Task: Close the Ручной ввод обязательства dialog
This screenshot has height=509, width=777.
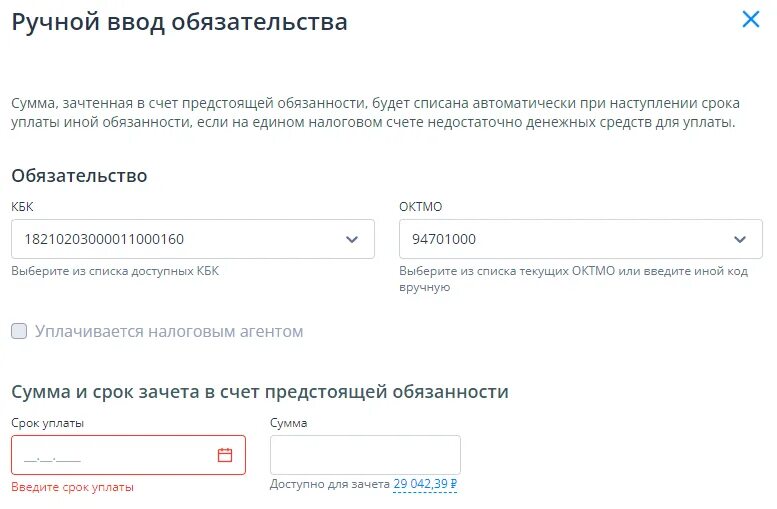Action: [751, 19]
